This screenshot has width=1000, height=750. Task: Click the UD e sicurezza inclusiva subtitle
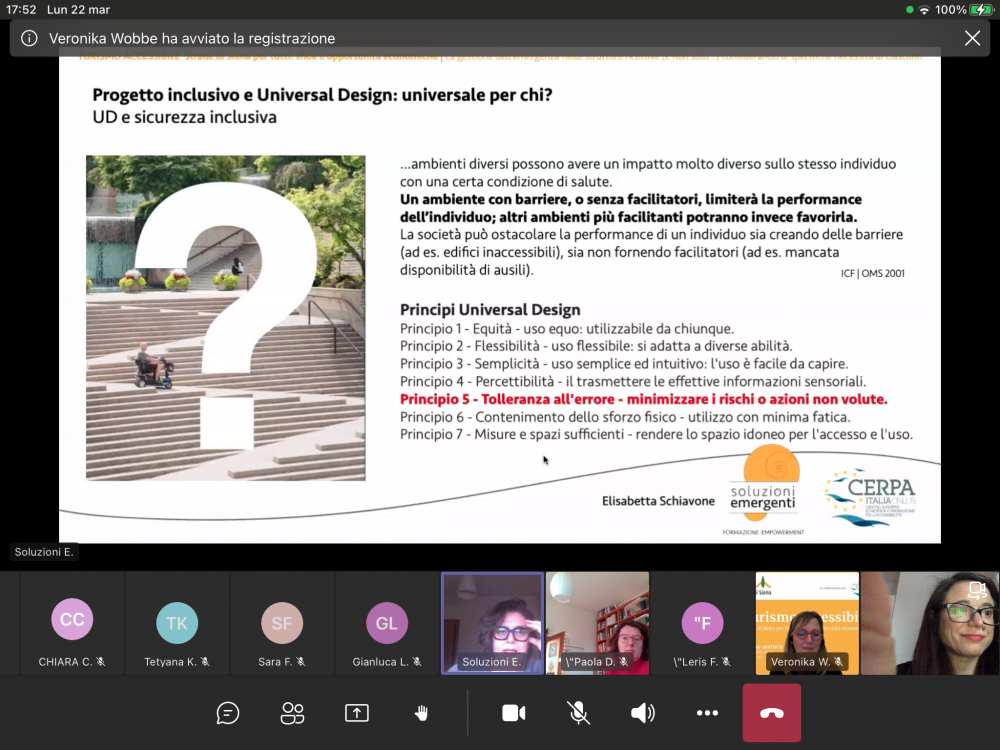tap(184, 117)
